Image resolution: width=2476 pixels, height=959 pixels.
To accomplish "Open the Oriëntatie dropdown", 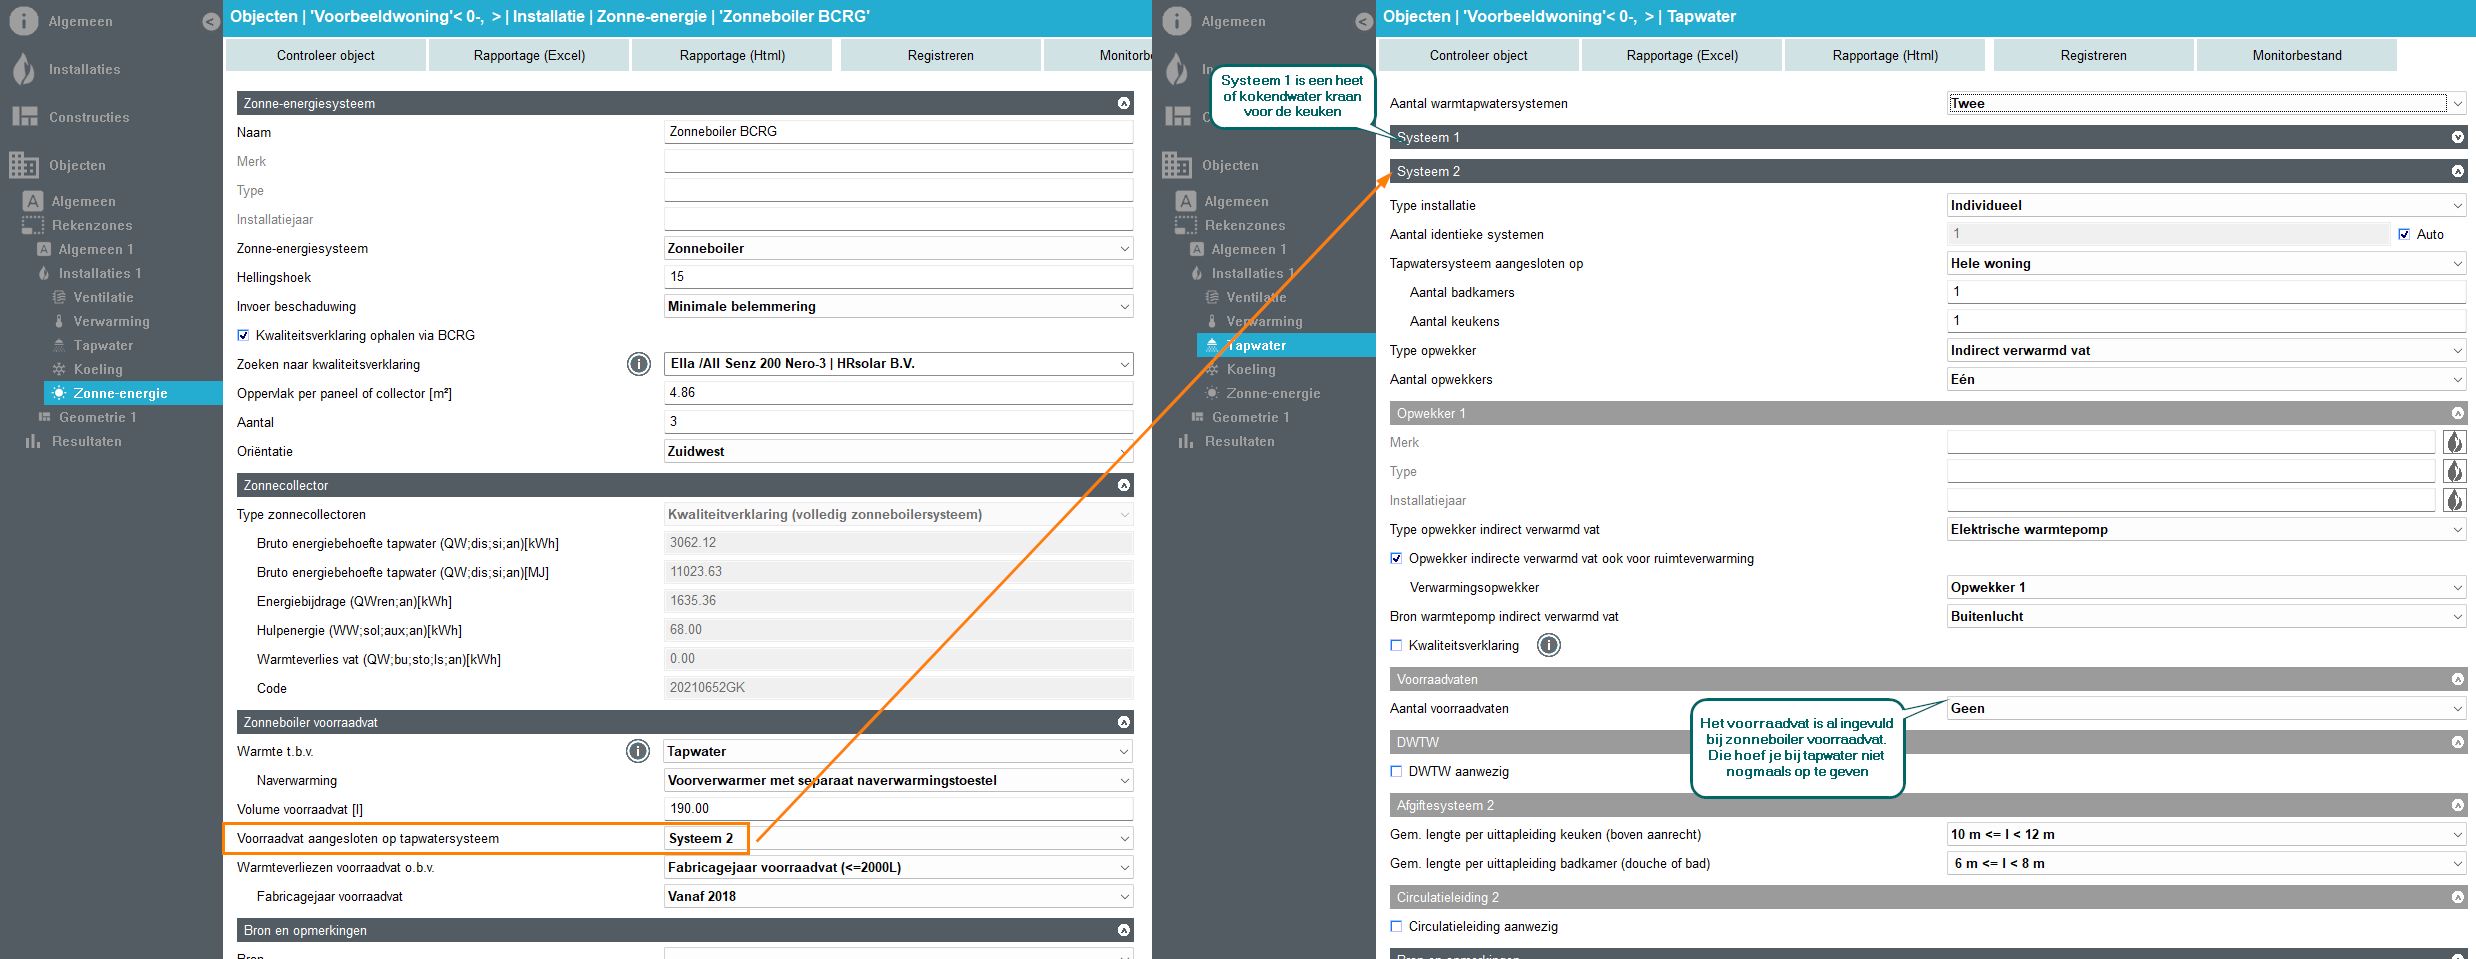I will (x=897, y=452).
